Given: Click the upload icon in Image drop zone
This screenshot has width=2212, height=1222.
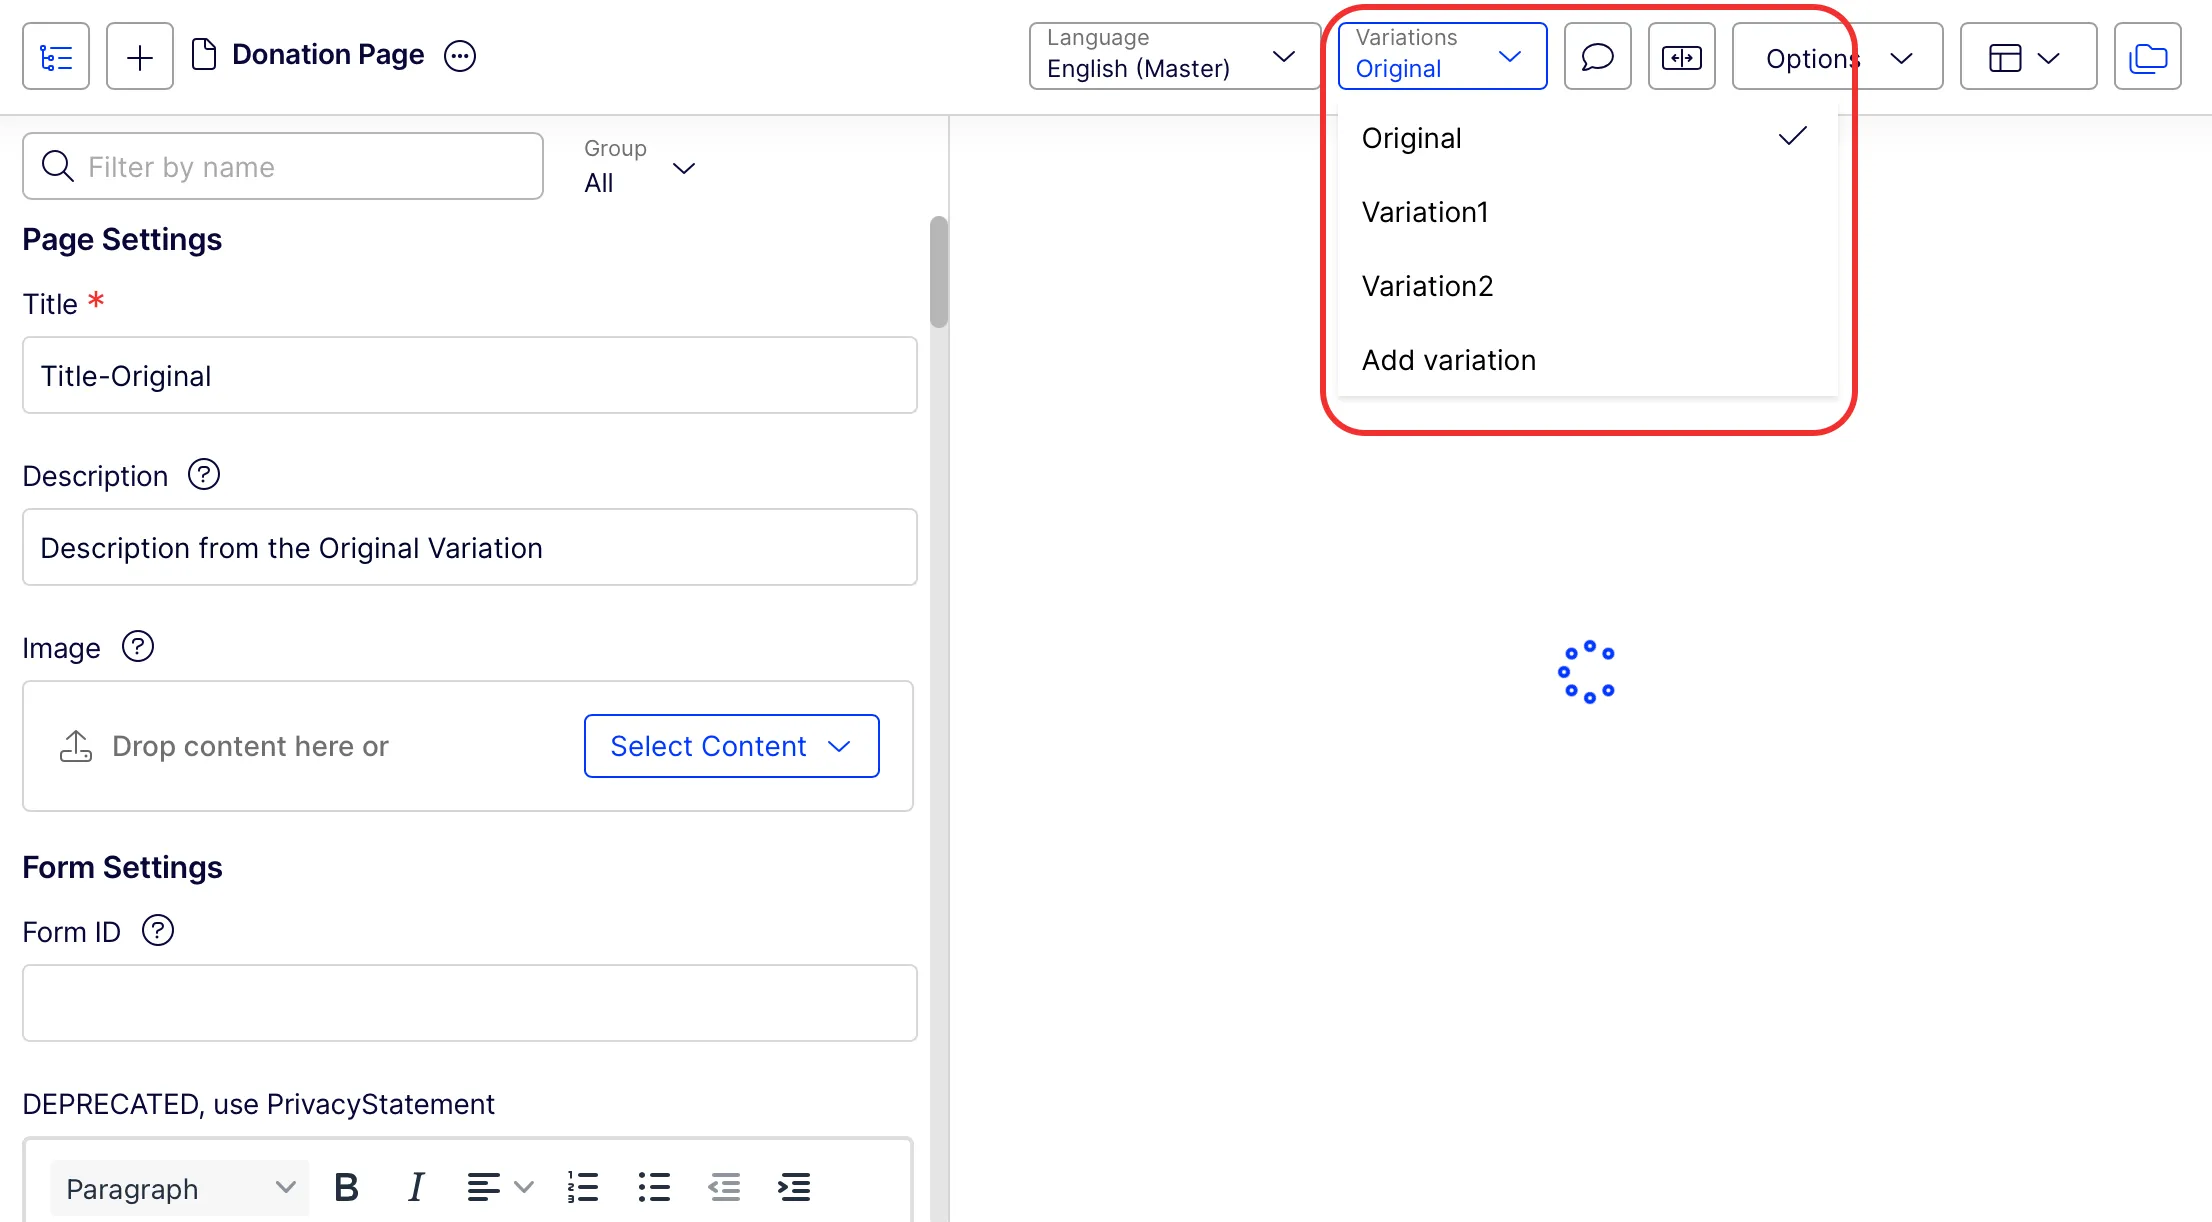Looking at the screenshot, I should point(76,746).
